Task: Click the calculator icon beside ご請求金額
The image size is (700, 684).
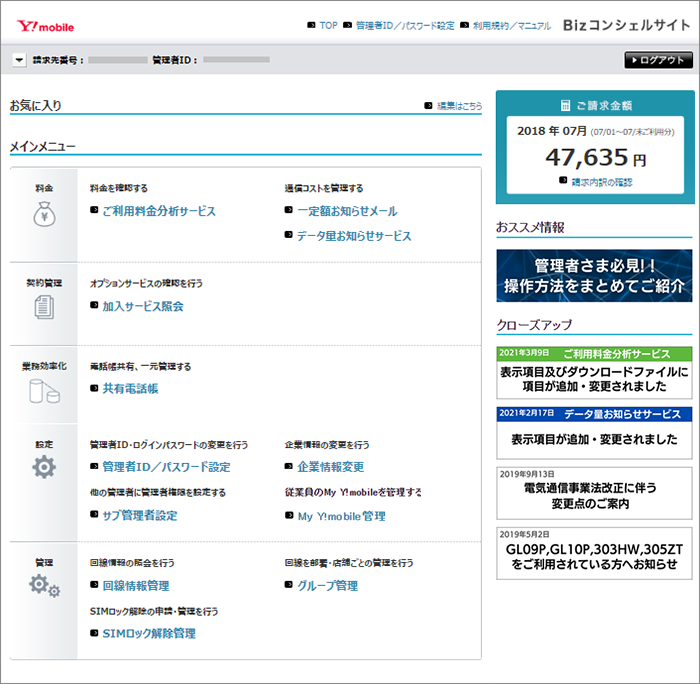Action: point(565,105)
